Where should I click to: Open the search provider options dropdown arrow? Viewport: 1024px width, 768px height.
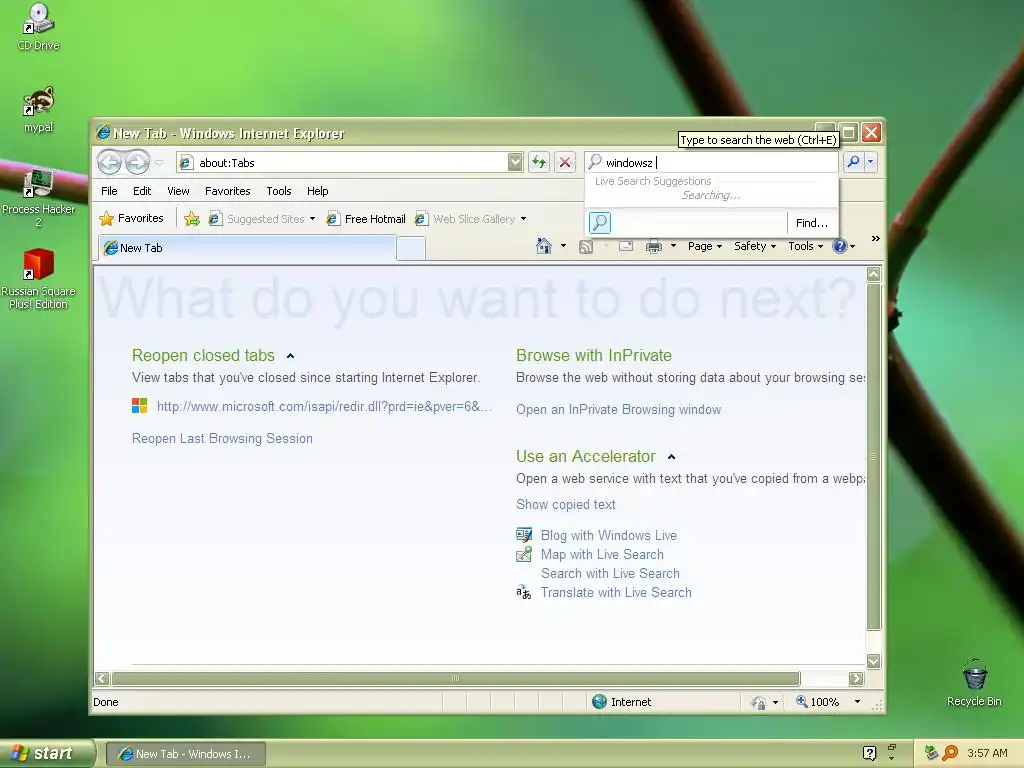[871, 162]
